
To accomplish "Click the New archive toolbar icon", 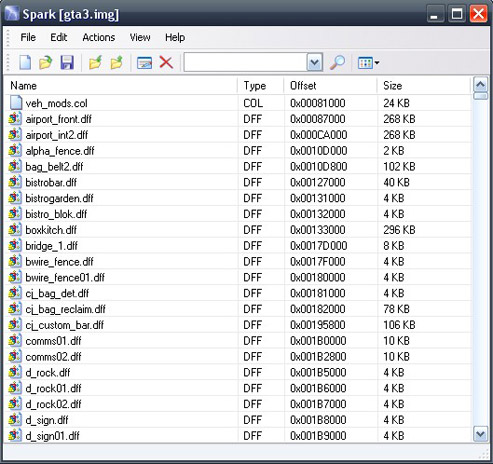I will pos(25,62).
